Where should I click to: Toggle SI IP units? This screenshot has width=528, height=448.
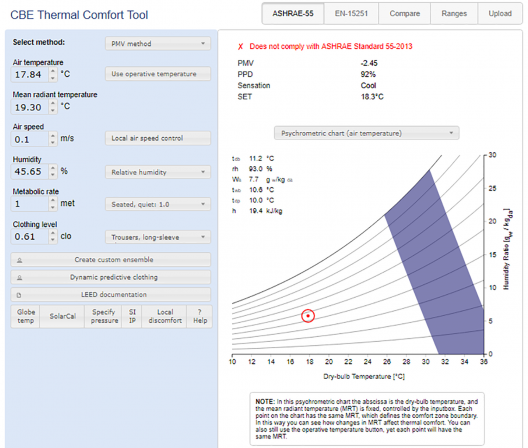coord(133,316)
